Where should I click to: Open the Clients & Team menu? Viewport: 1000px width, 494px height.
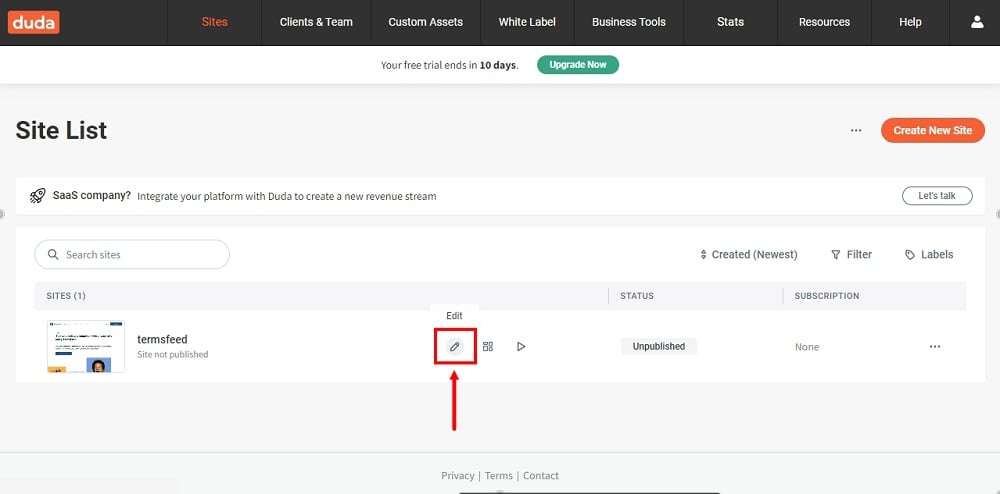[316, 22]
